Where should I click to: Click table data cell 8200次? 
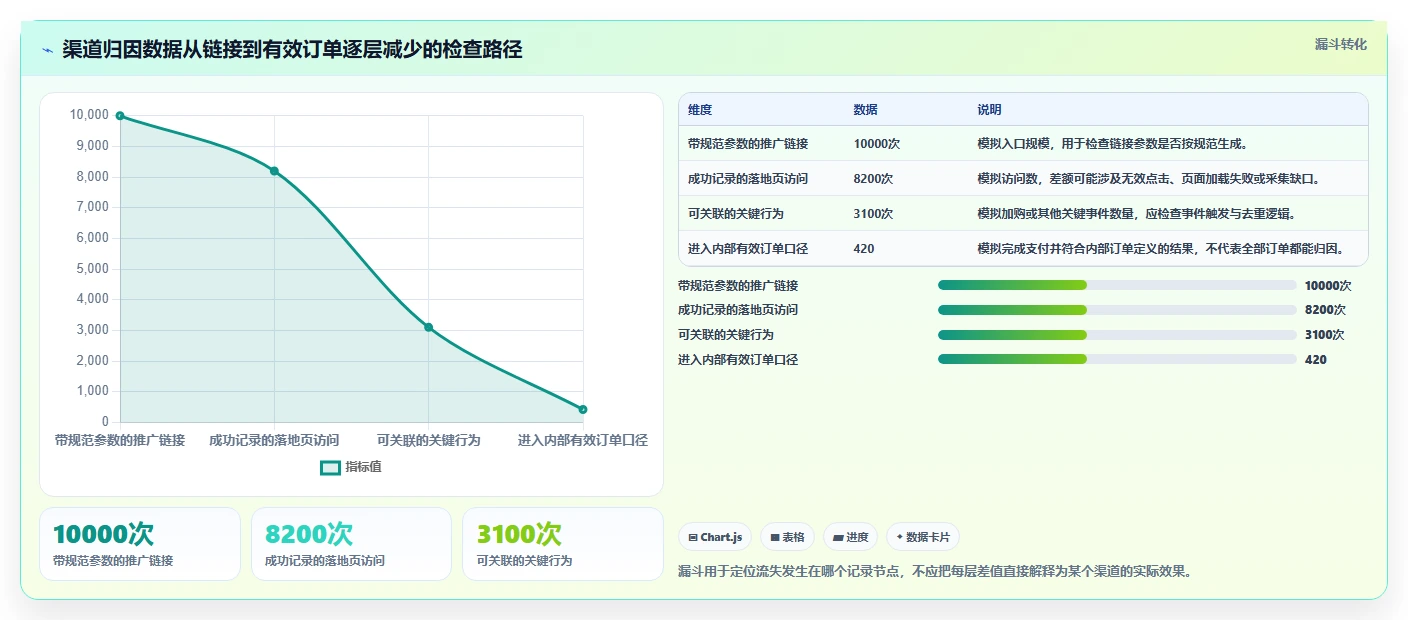[x=873, y=179]
